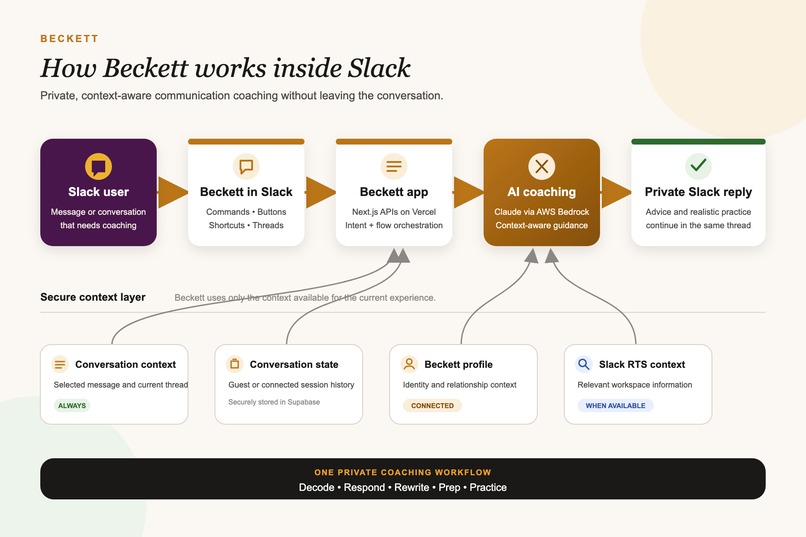
Task: Click the speech bubble icon above Beckett in Slack
Action: point(246,166)
